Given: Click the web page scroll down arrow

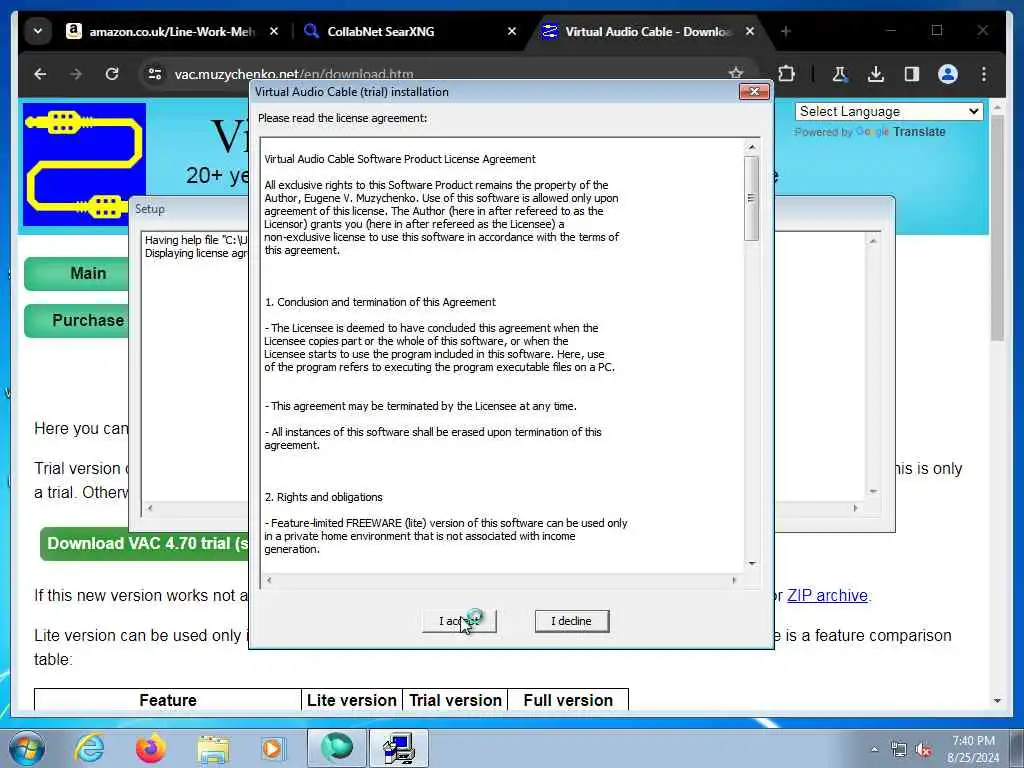Looking at the screenshot, I should coord(997,701).
